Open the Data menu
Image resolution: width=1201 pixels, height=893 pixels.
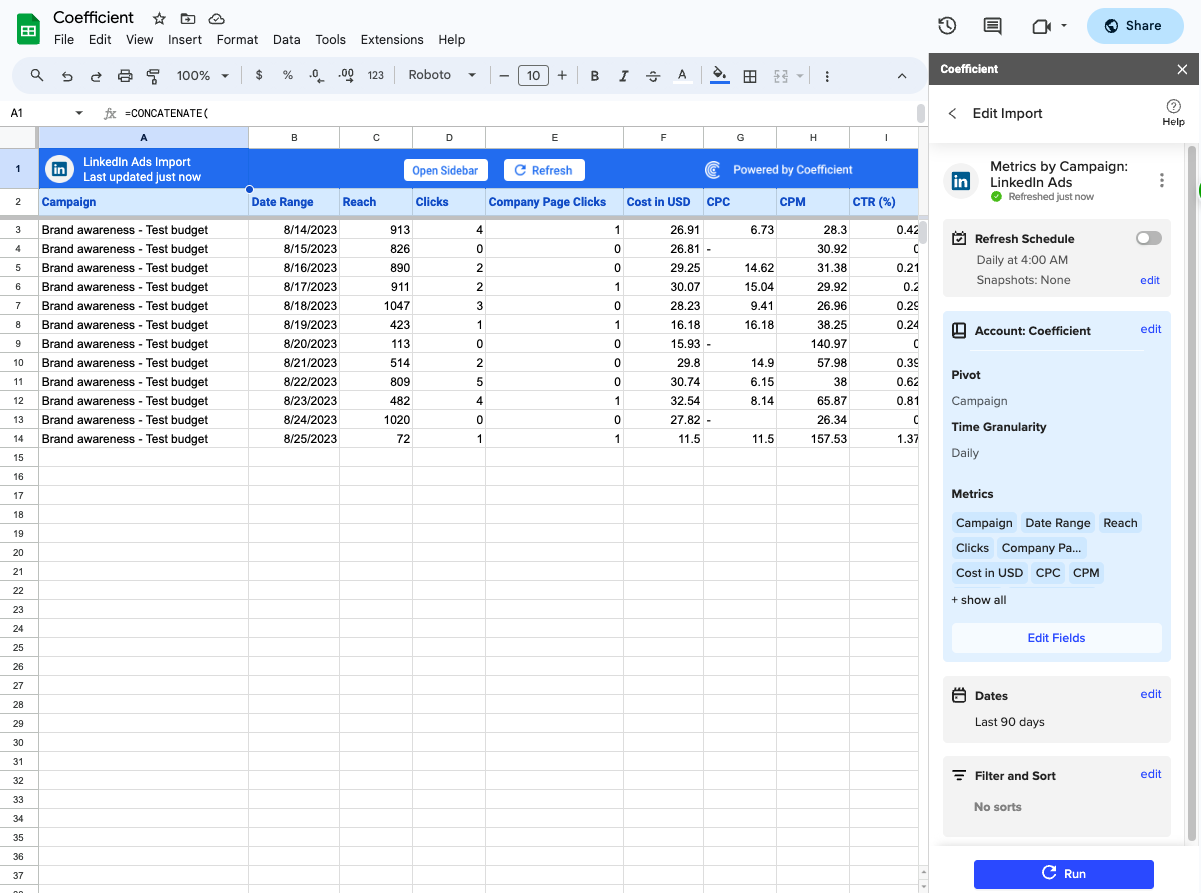tap(286, 40)
